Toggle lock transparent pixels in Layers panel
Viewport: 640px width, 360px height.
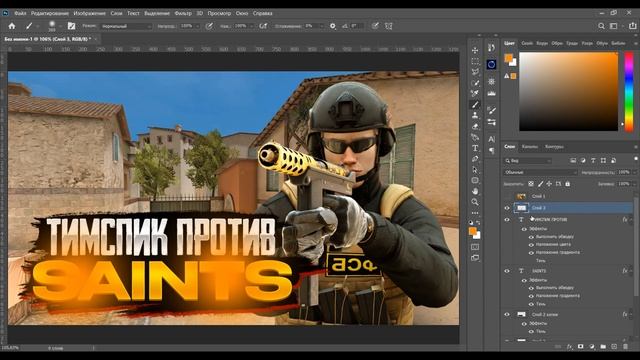pyautogui.click(x=531, y=184)
